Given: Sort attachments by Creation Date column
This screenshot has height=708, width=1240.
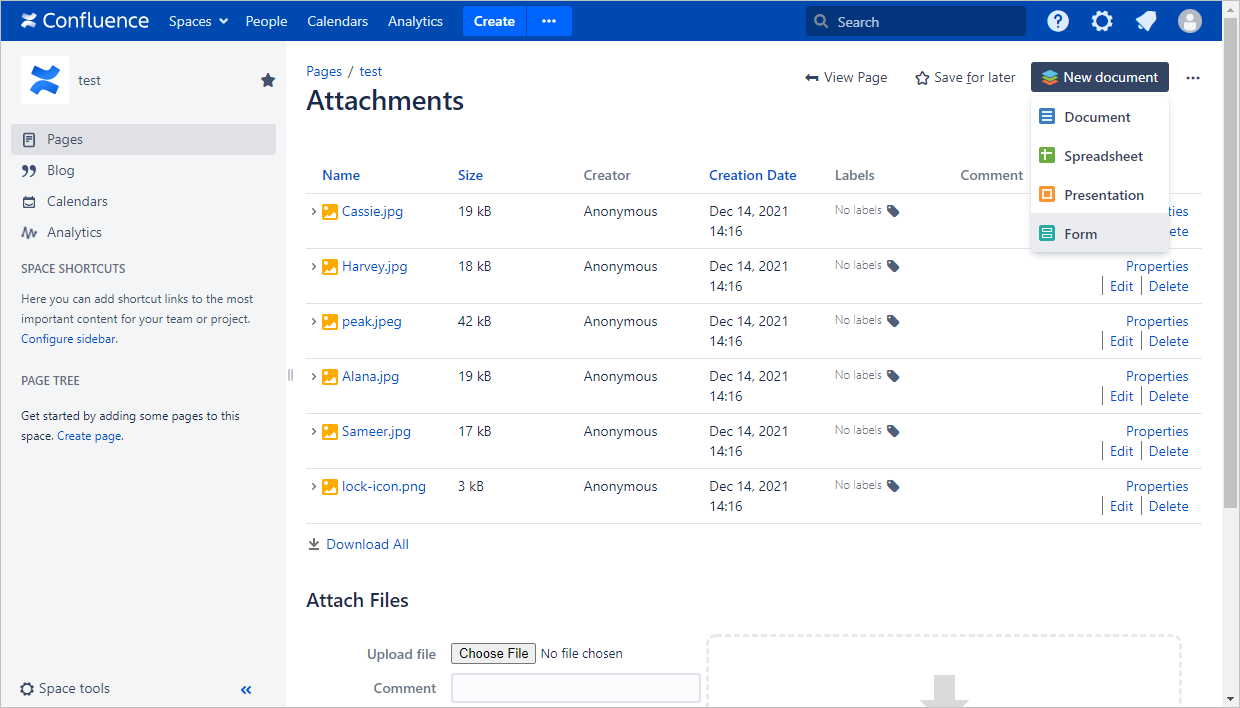Looking at the screenshot, I should 752,175.
